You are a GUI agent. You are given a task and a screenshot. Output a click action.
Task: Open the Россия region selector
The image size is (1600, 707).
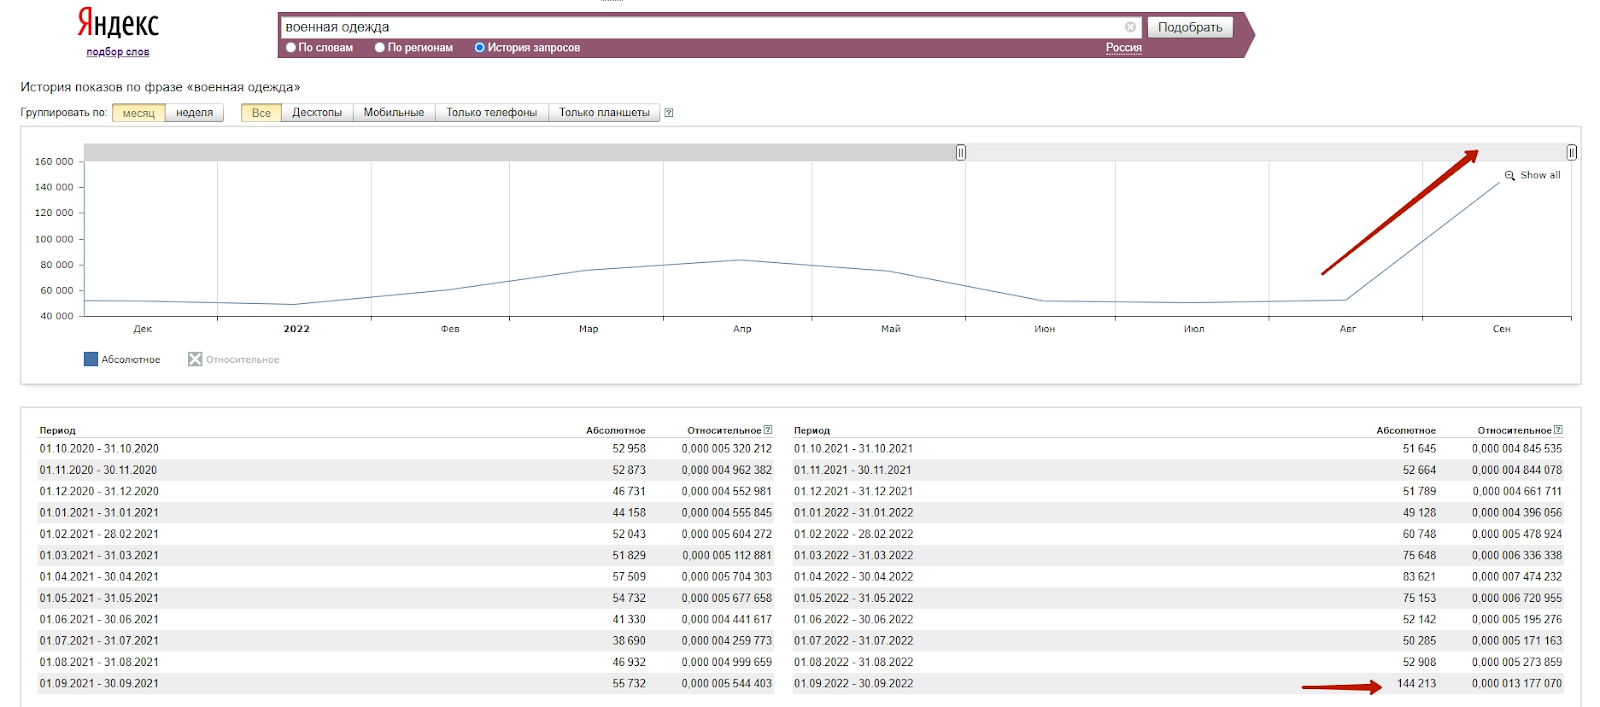click(1123, 48)
